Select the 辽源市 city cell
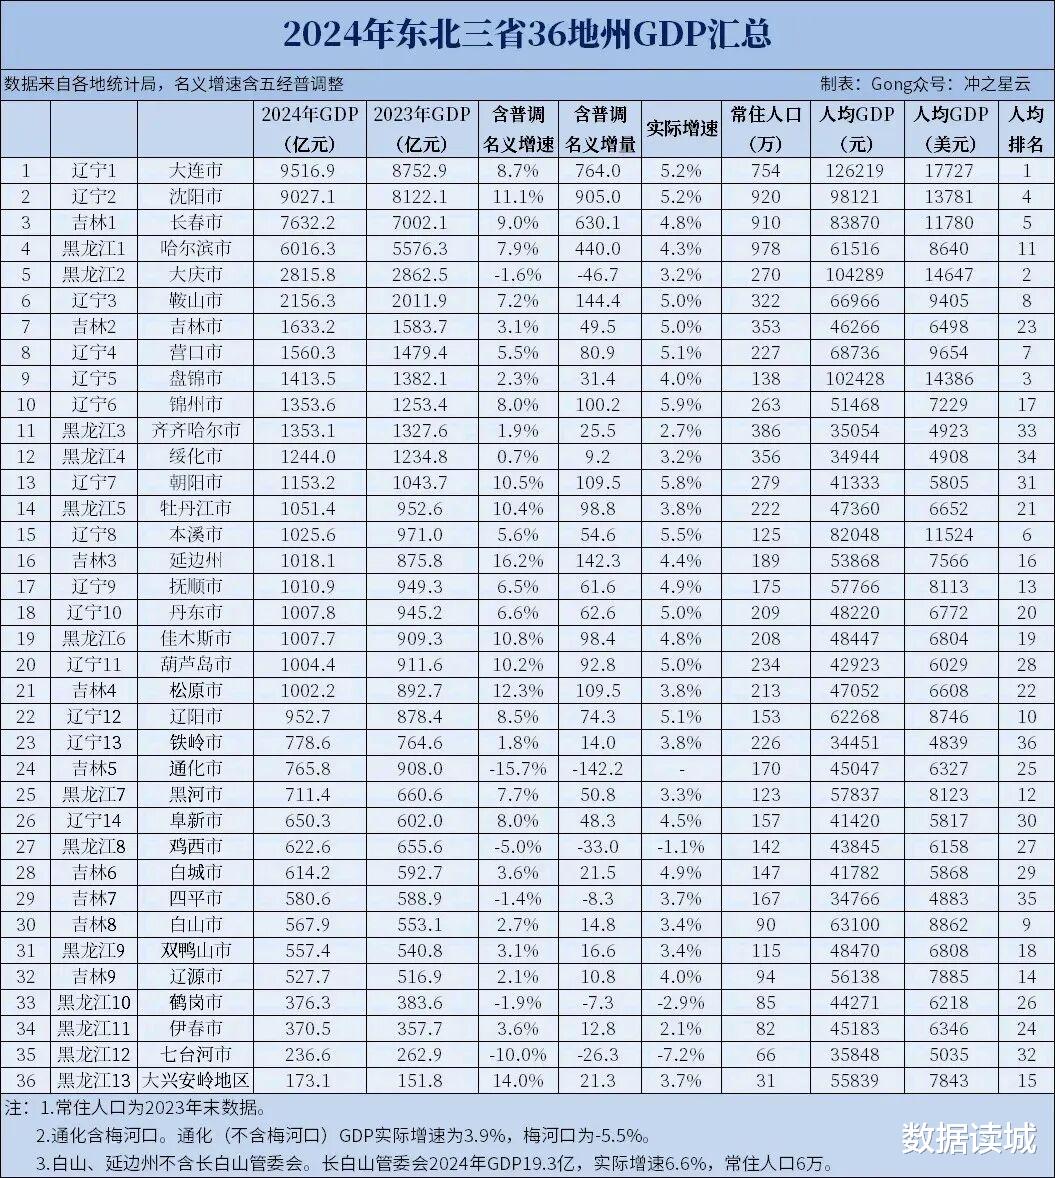 click(x=195, y=977)
